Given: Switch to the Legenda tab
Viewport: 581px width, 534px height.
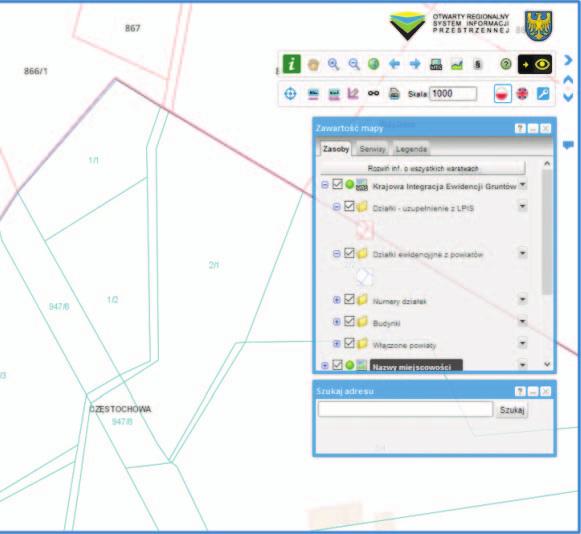Looking at the screenshot, I should click(x=411, y=149).
